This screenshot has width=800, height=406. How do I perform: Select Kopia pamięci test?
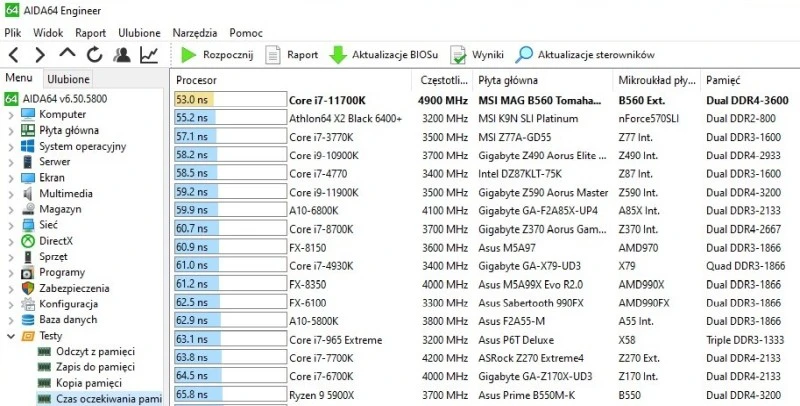click(88, 384)
